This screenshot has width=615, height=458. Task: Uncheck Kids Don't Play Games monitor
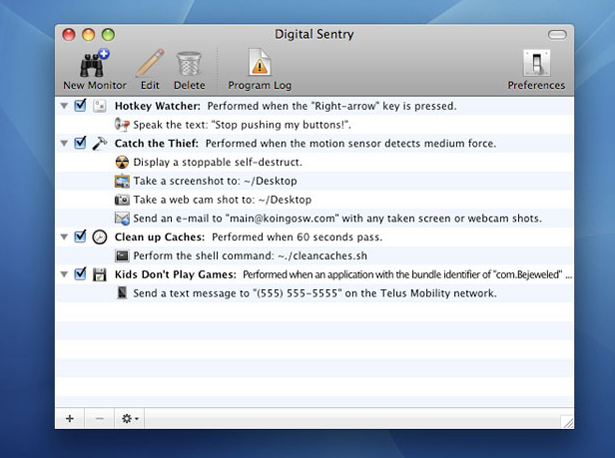[80, 274]
